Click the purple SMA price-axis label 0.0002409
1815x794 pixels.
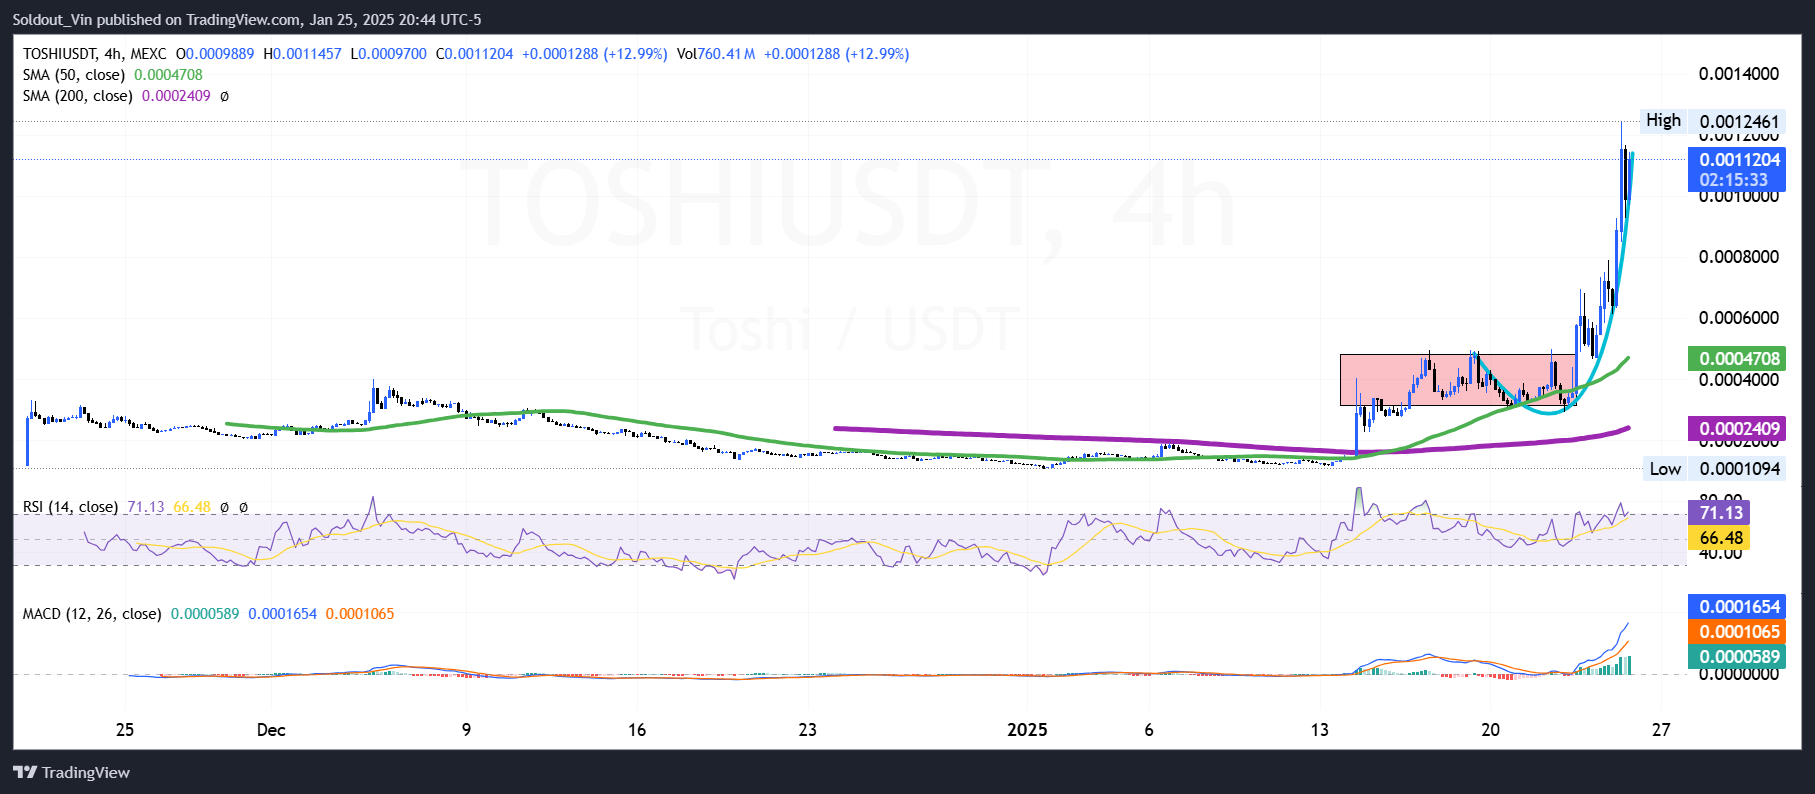[x=1739, y=429]
